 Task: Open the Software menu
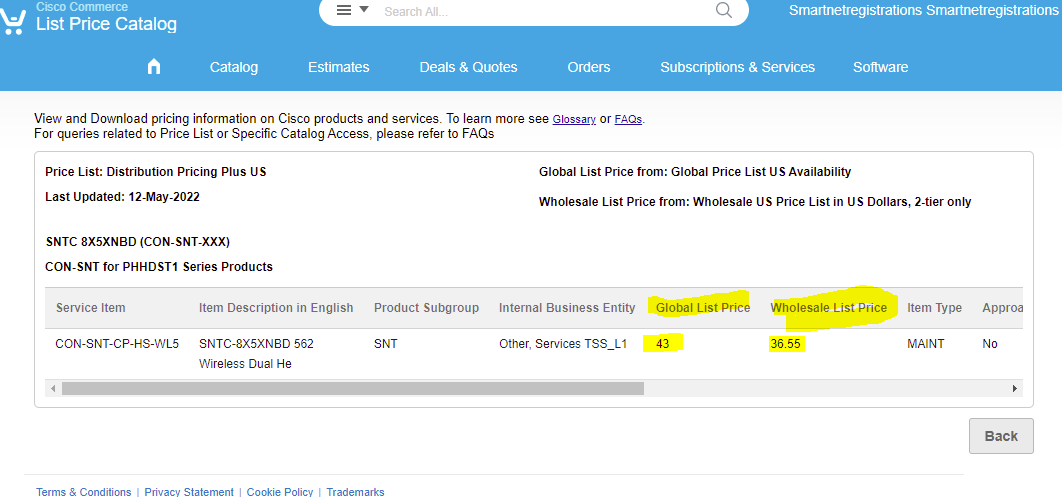click(x=880, y=67)
